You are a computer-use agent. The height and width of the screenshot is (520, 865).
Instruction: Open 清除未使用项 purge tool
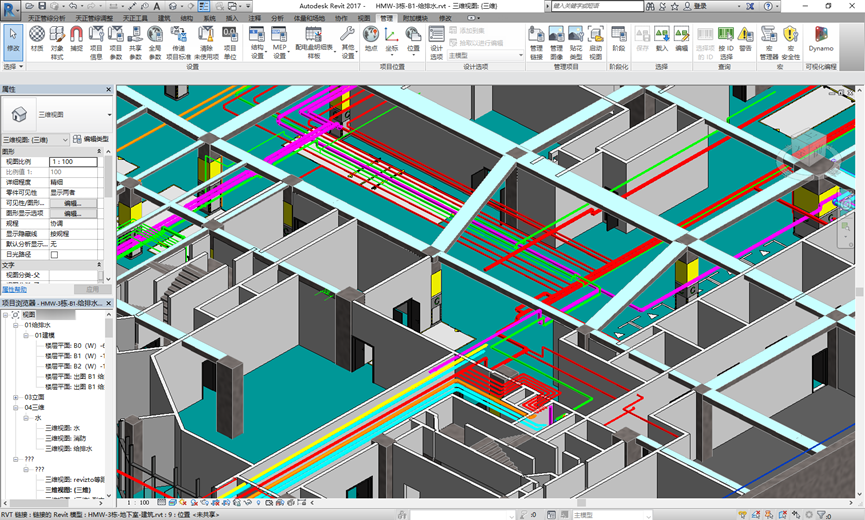click(x=206, y=42)
